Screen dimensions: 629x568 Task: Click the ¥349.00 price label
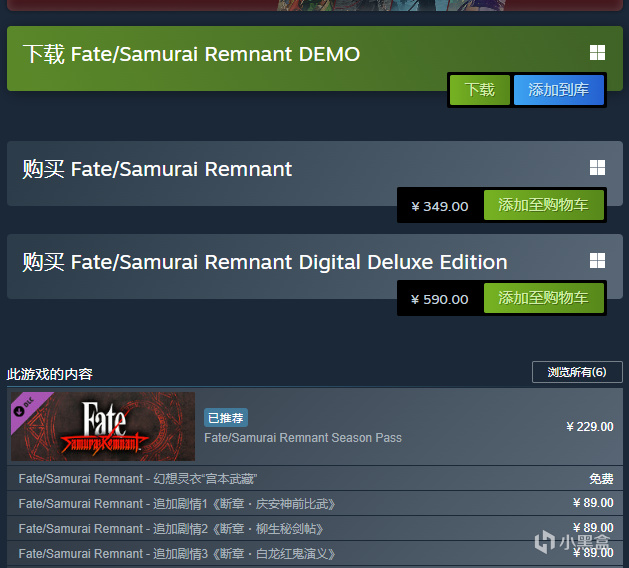[439, 206]
